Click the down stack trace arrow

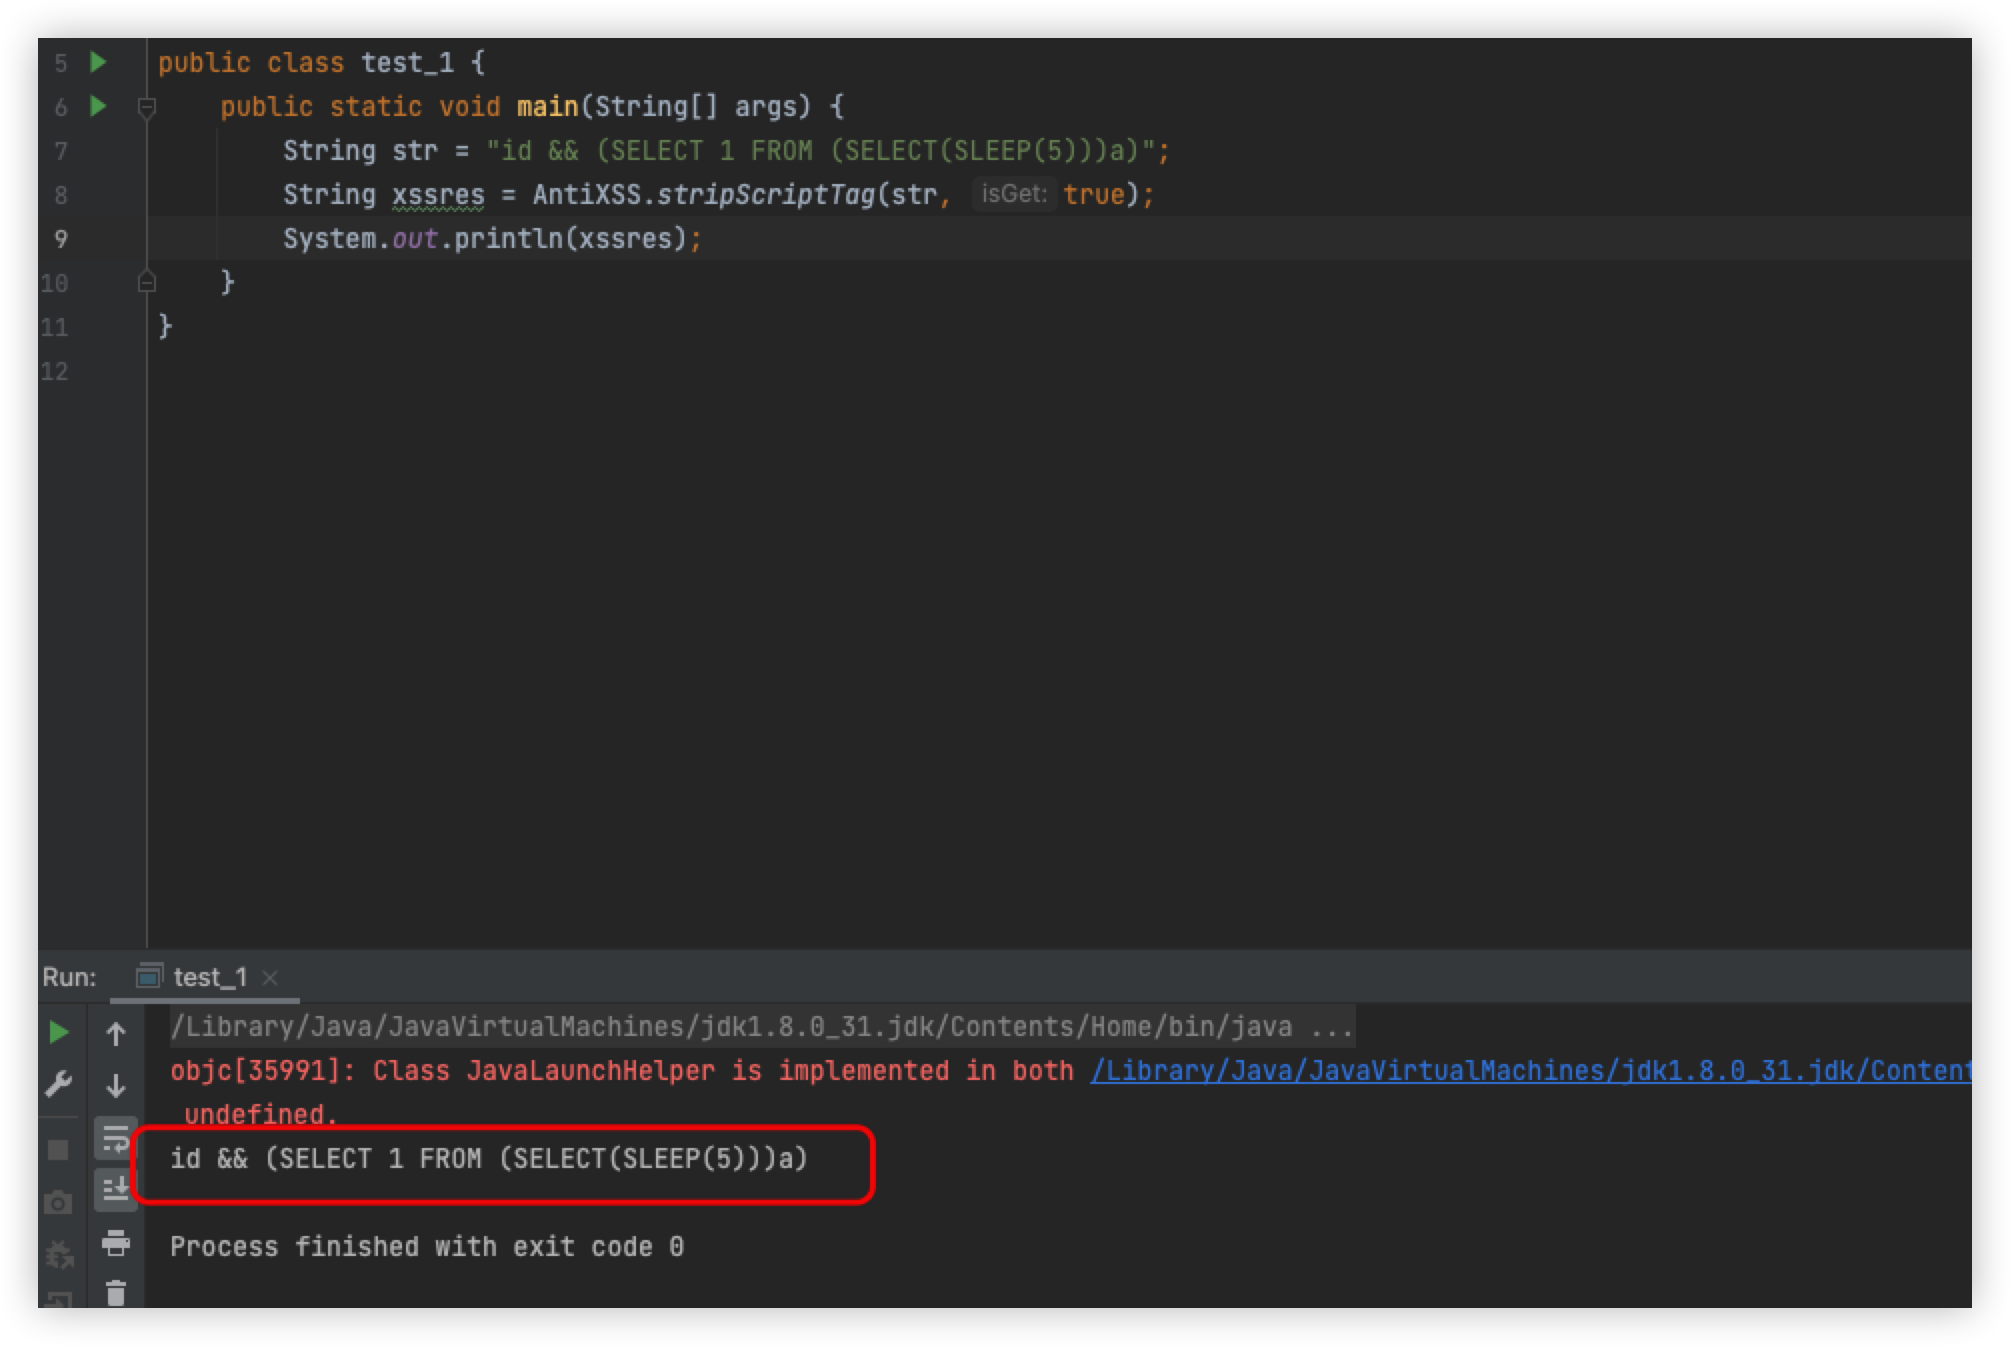click(x=116, y=1085)
